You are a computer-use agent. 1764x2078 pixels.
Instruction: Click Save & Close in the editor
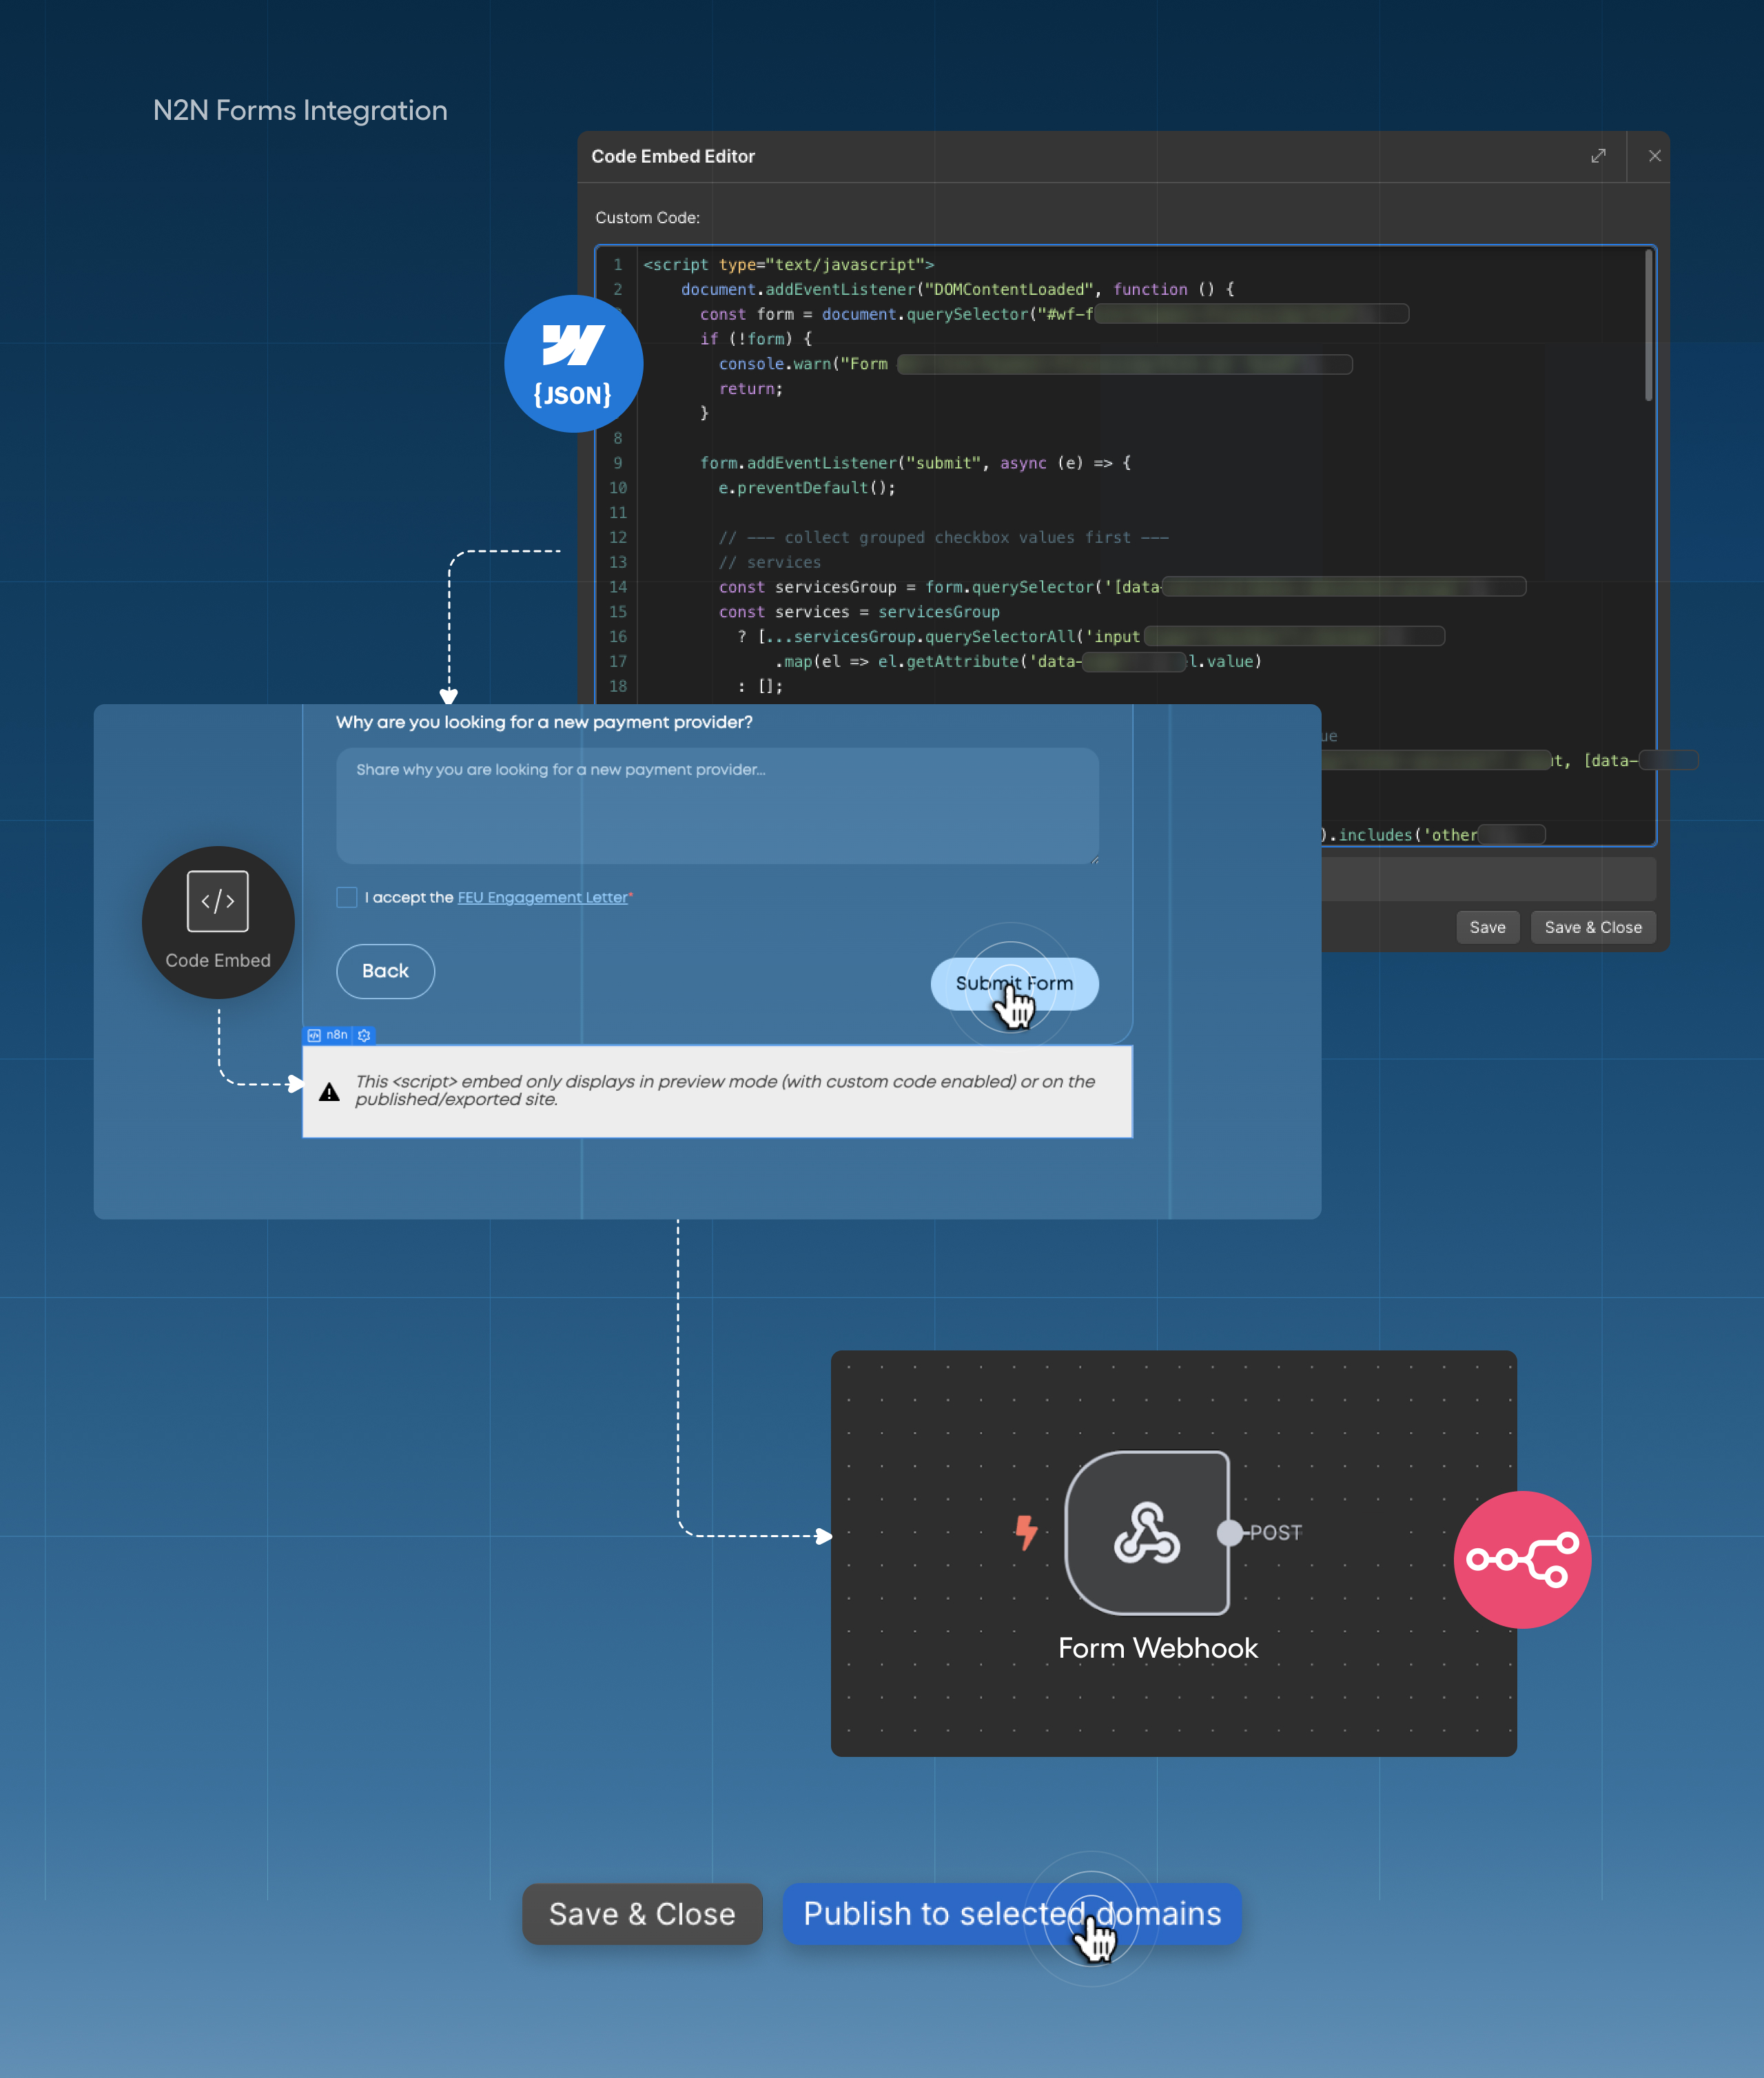(x=1593, y=927)
